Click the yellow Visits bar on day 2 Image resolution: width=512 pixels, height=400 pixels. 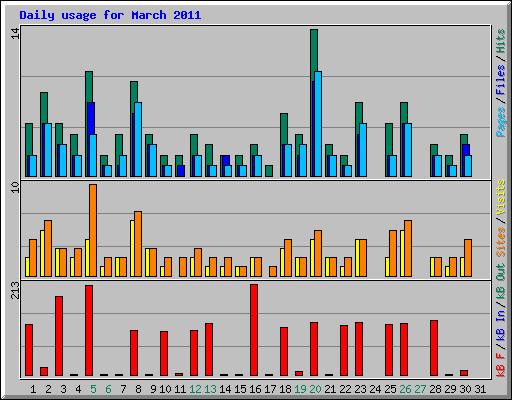pyautogui.click(x=42, y=253)
